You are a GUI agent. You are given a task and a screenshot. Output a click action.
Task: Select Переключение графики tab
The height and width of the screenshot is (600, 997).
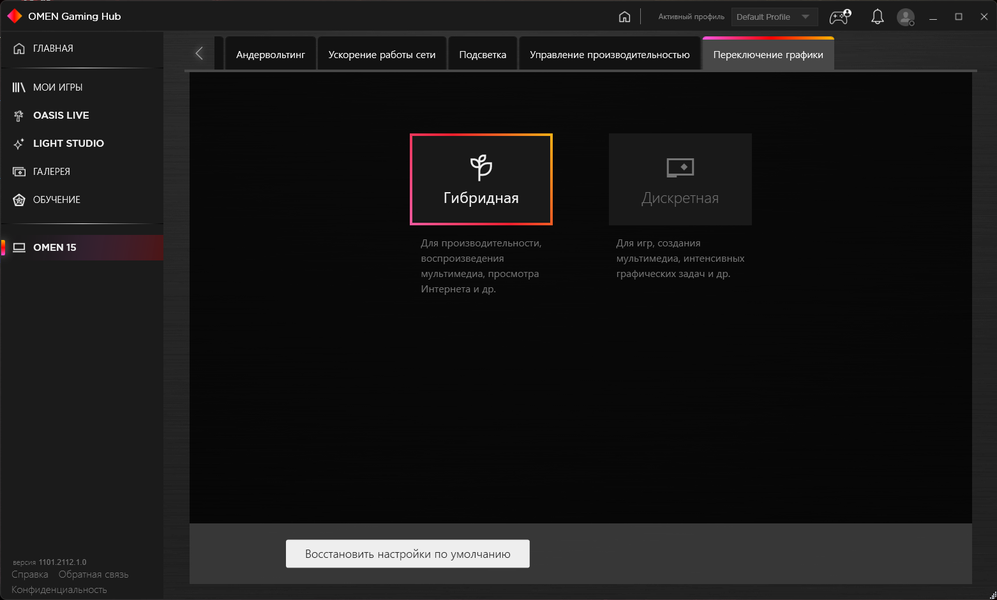[768, 55]
